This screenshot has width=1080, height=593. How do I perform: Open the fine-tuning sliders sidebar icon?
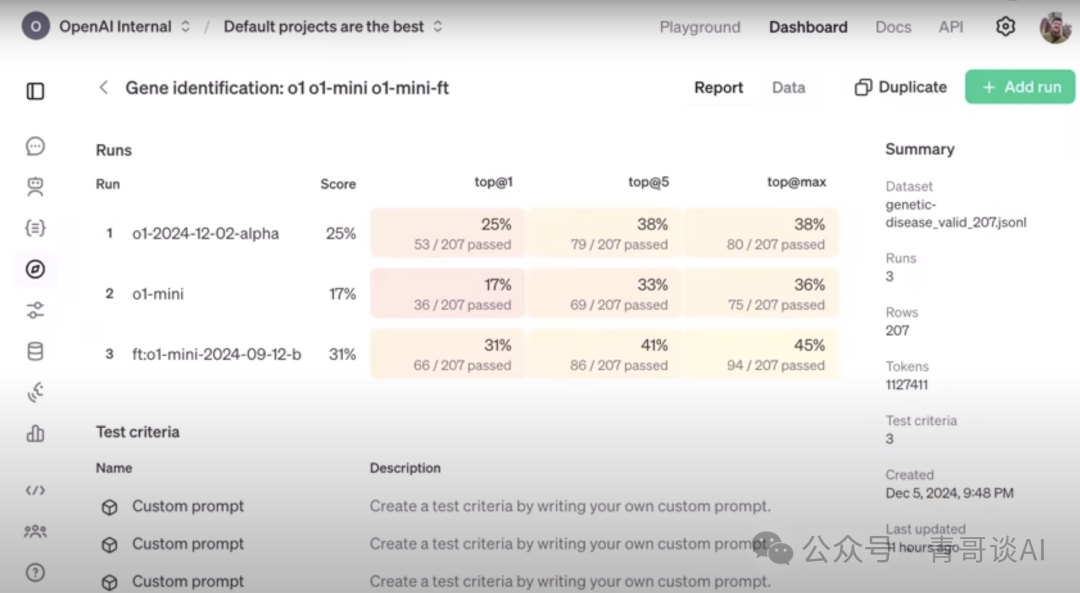pyautogui.click(x=35, y=310)
